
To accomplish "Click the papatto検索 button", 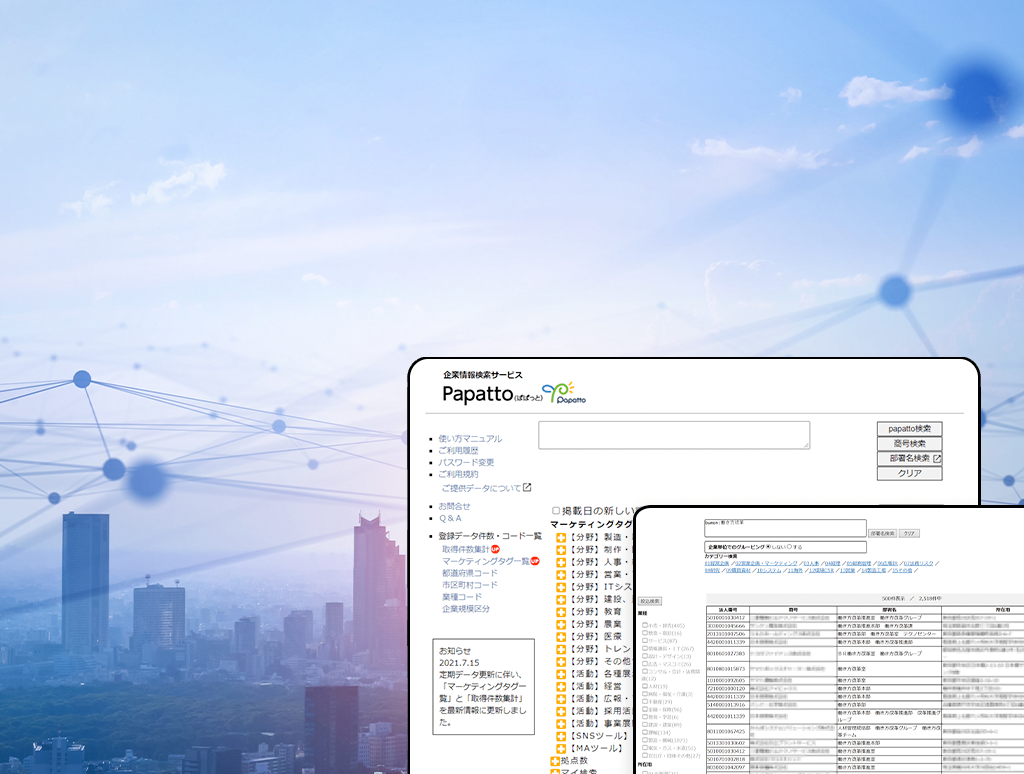I will coord(909,429).
